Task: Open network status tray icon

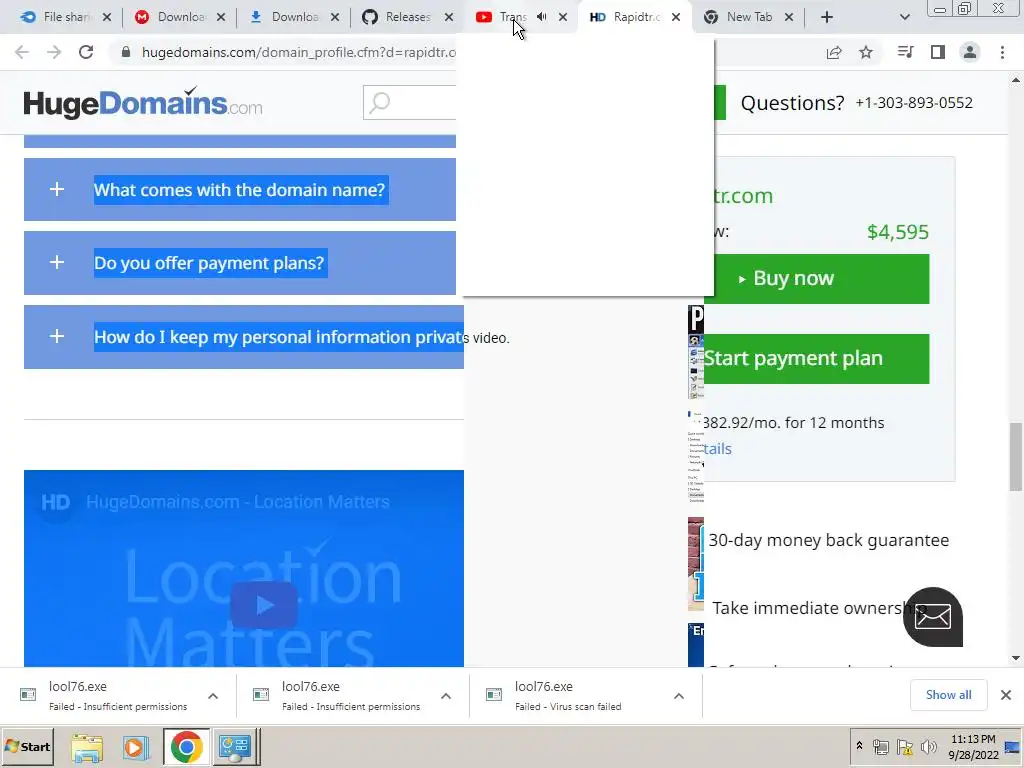Action: (881, 746)
